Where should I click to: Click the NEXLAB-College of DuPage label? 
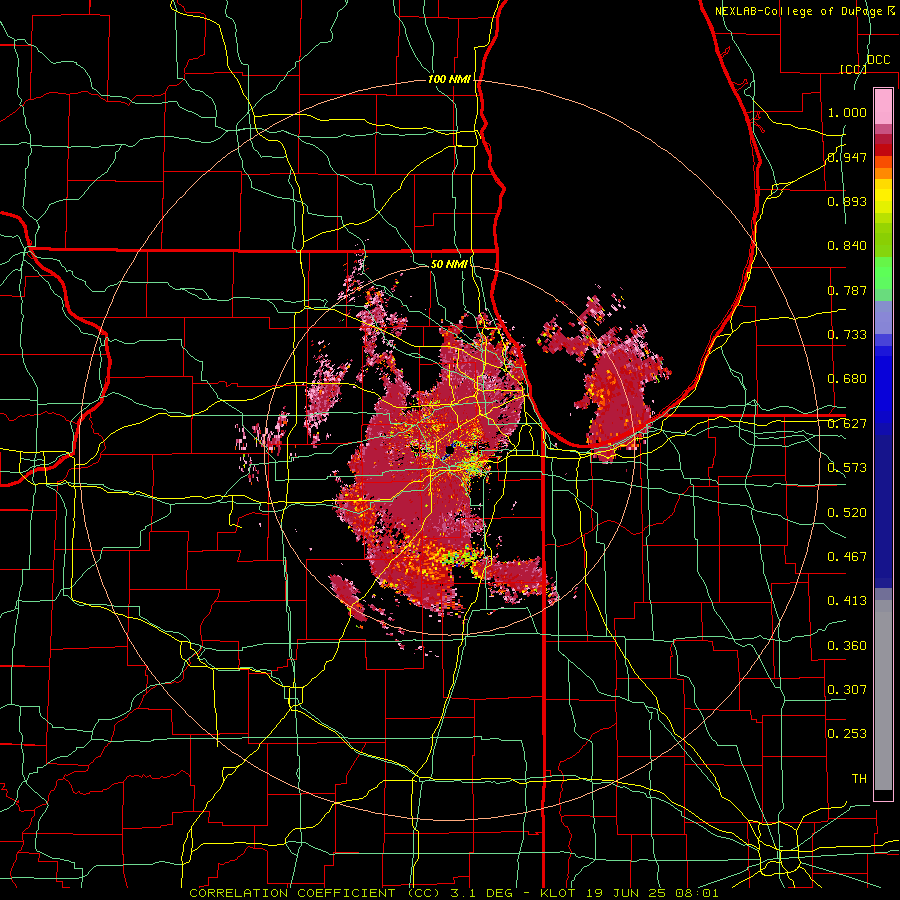[x=800, y=11]
